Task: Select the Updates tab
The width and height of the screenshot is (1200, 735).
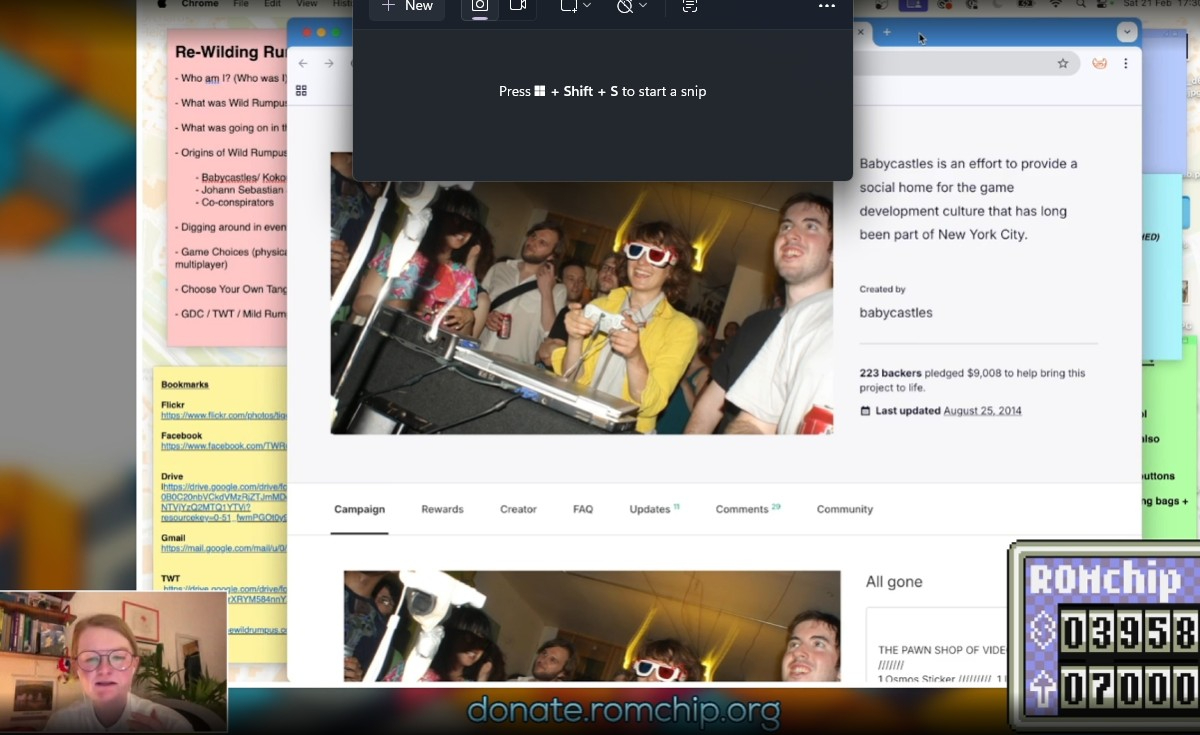Action: tap(650, 509)
